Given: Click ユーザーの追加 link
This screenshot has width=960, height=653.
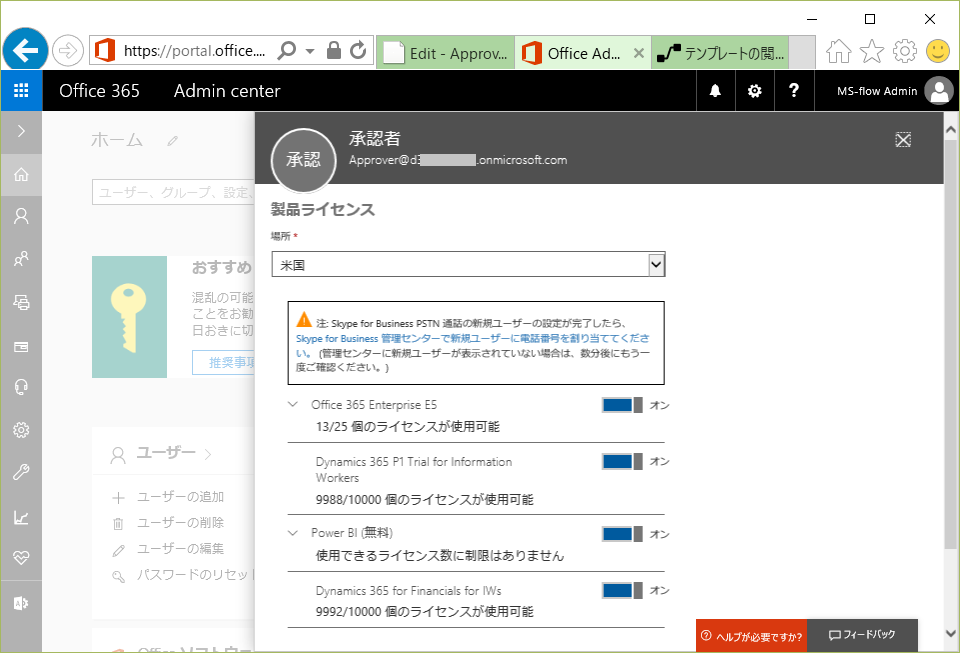Looking at the screenshot, I should (x=180, y=497).
